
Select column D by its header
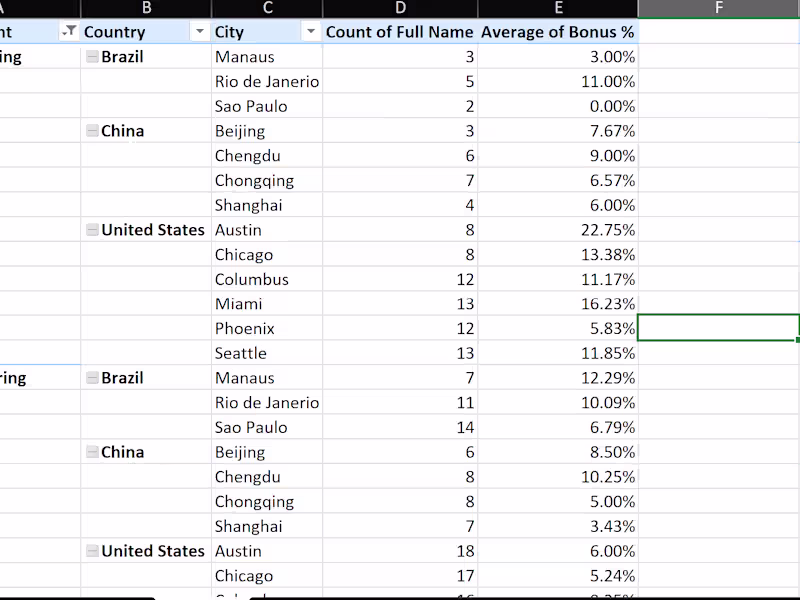pyautogui.click(x=400, y=8)
